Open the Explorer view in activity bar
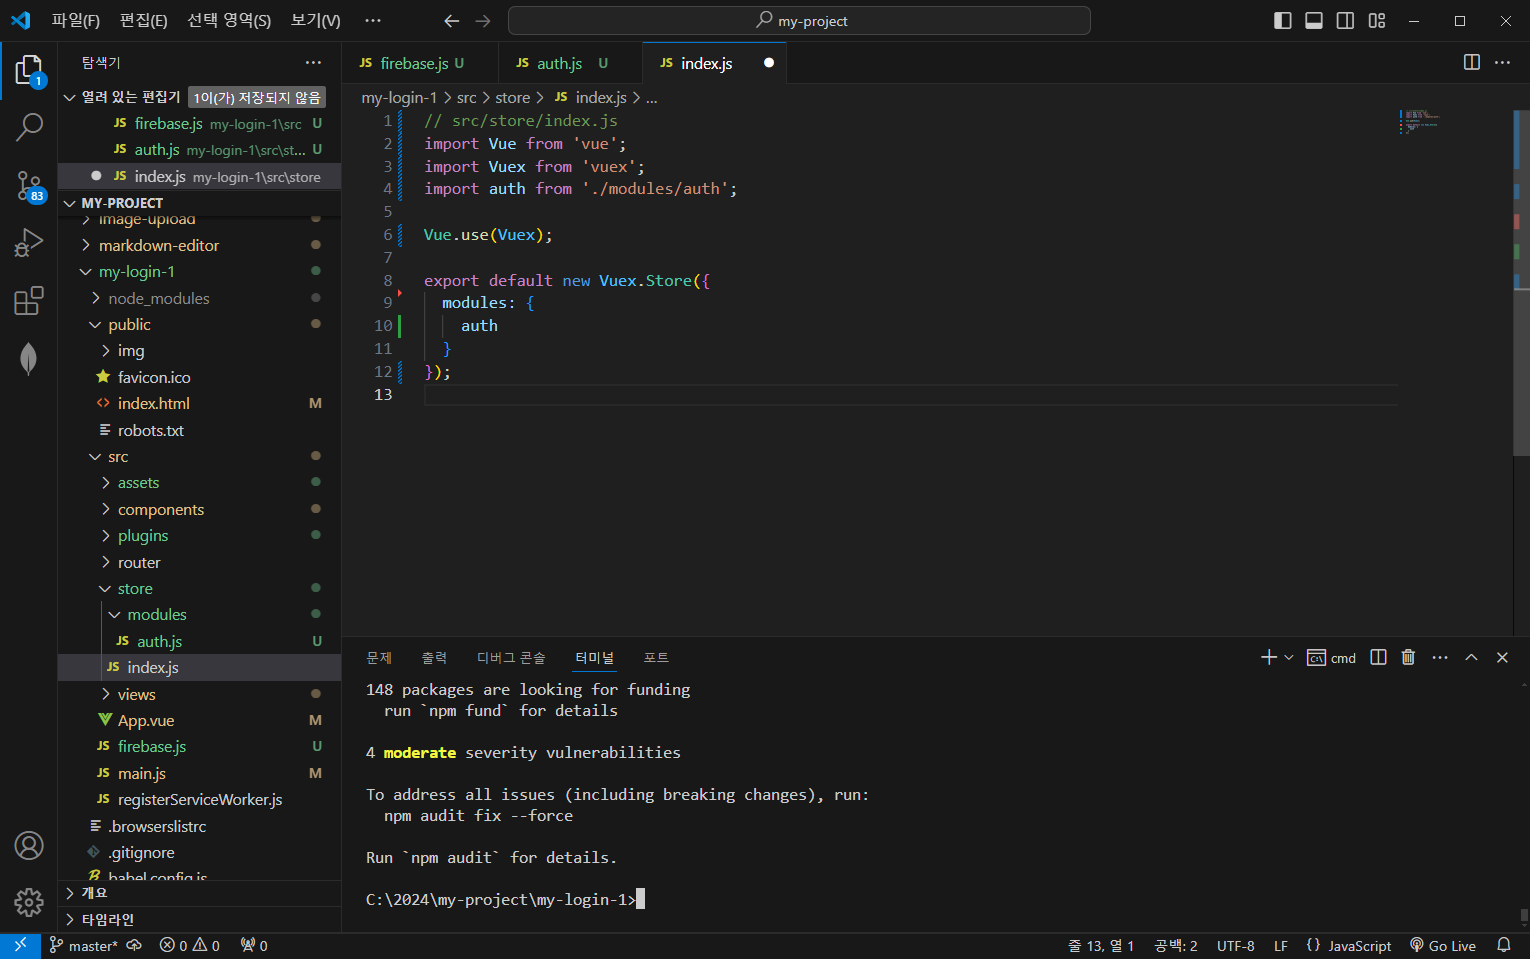Image resolution: width=1530 pixels, height=959 pixels. tap(29, 71)
